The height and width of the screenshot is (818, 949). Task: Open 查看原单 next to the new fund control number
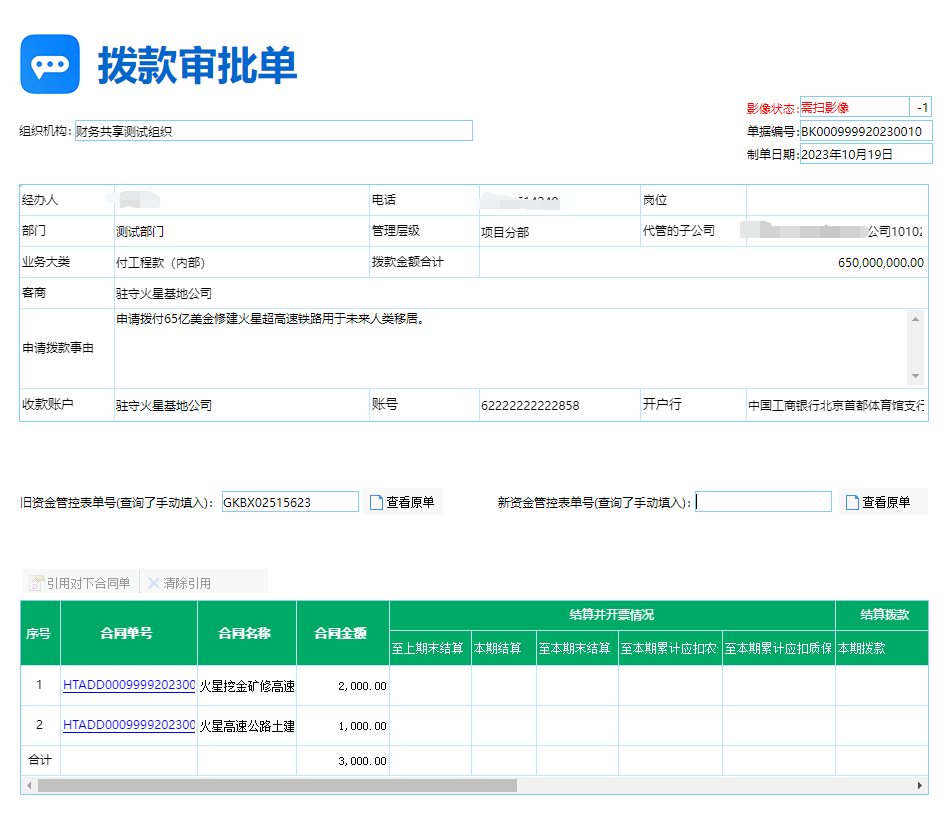tap(877, 502)
